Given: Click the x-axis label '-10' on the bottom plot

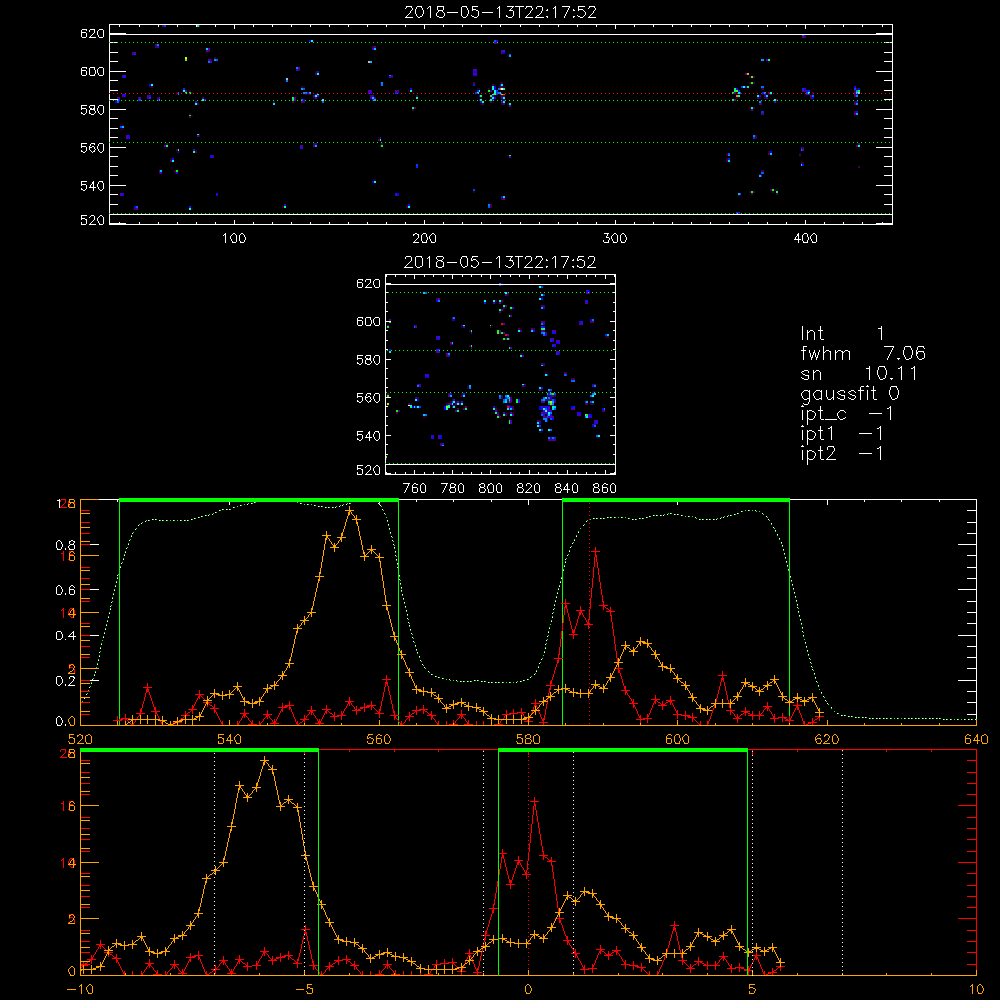Looking at the screenshot, I should pyautogui.click(x=80, y=990).
